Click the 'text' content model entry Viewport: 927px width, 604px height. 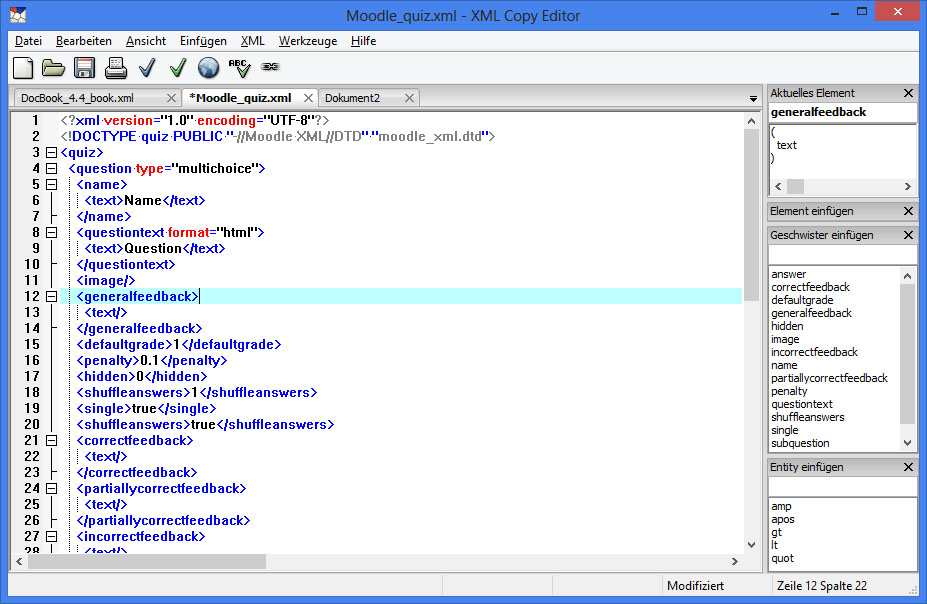pyautogui.click(x=786, y=145)
